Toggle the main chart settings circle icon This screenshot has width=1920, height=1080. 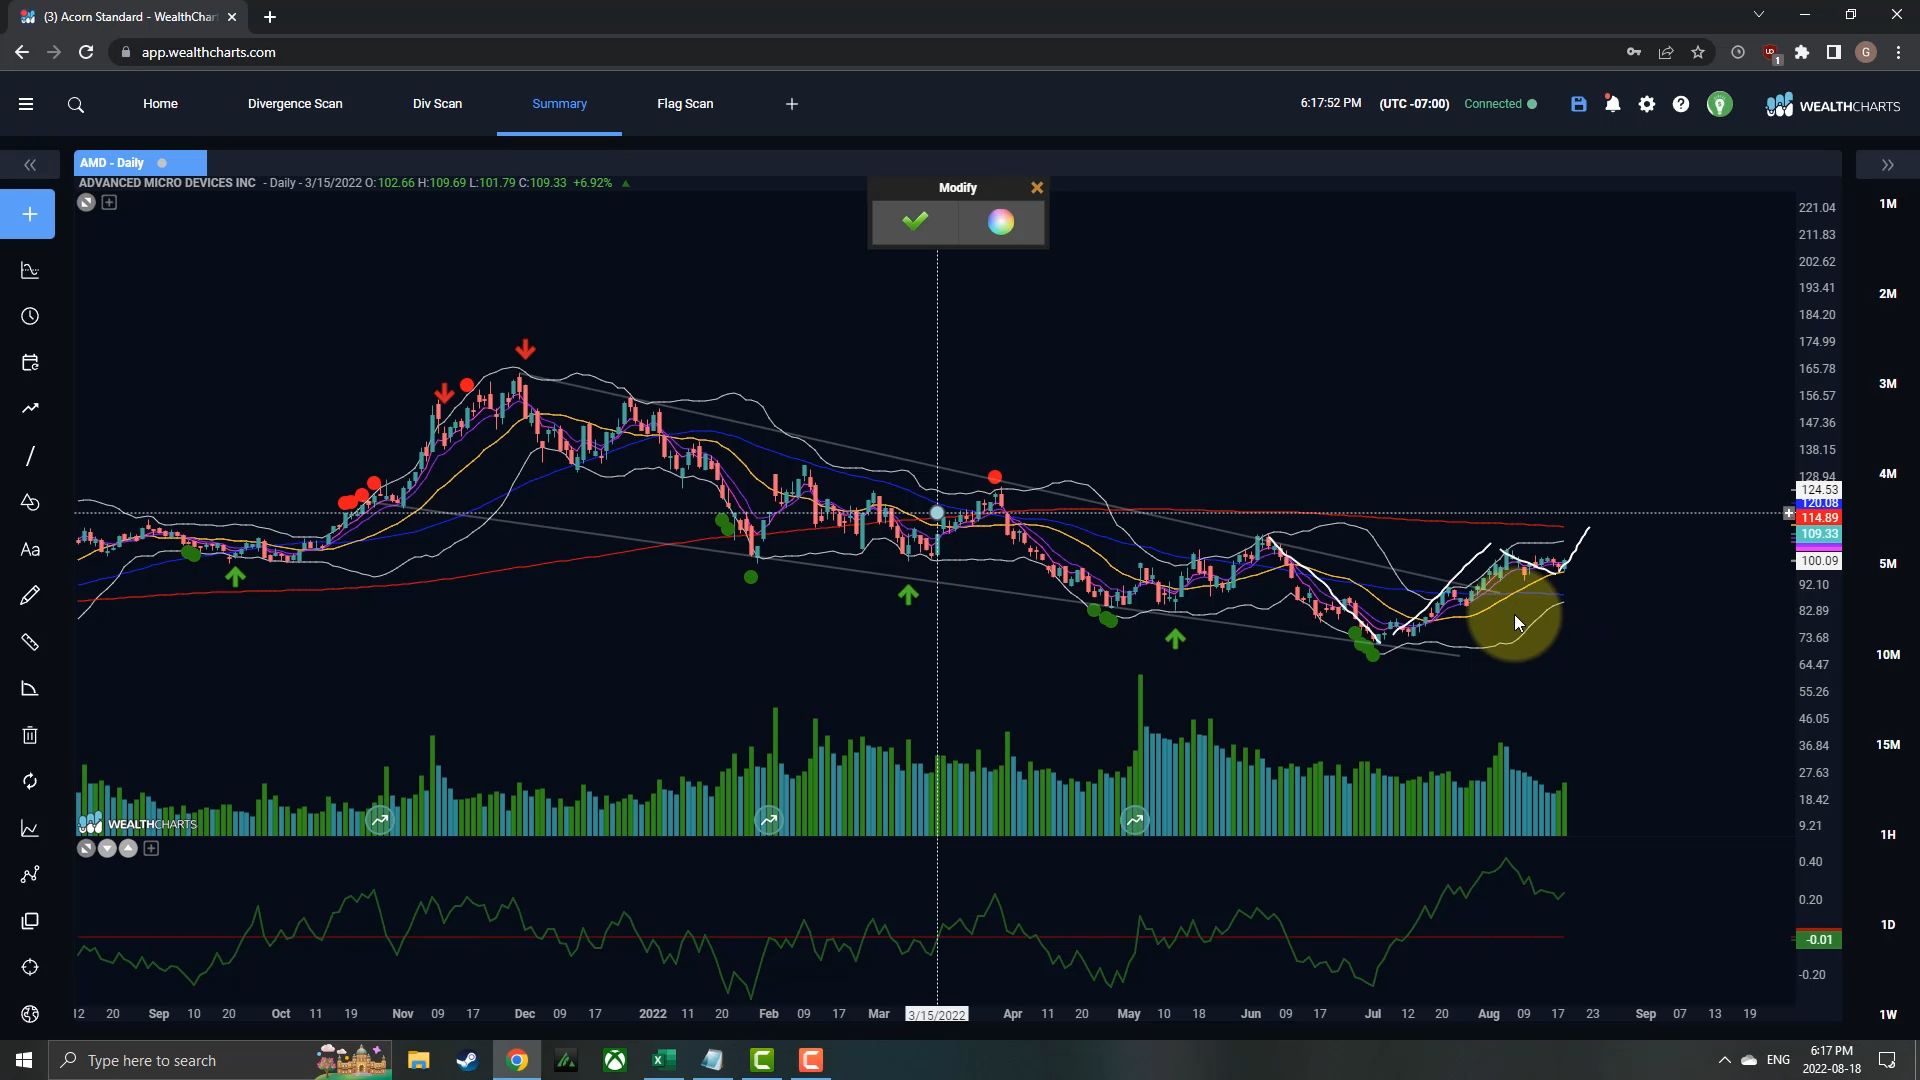tap(86, 202)
